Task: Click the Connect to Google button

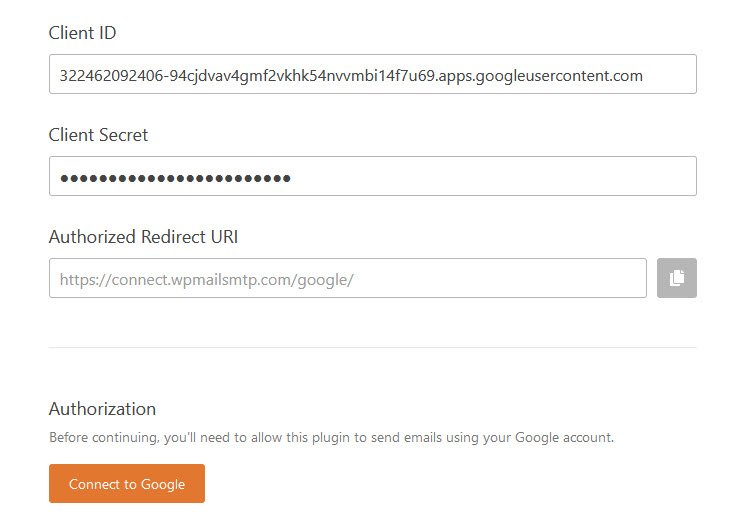Action: click(126, 484)
